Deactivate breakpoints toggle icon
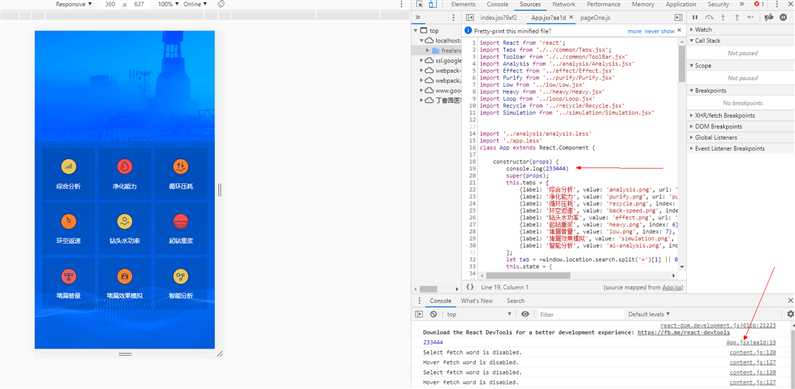Screen dimensions: 795x389 click(x=769, y=18)
